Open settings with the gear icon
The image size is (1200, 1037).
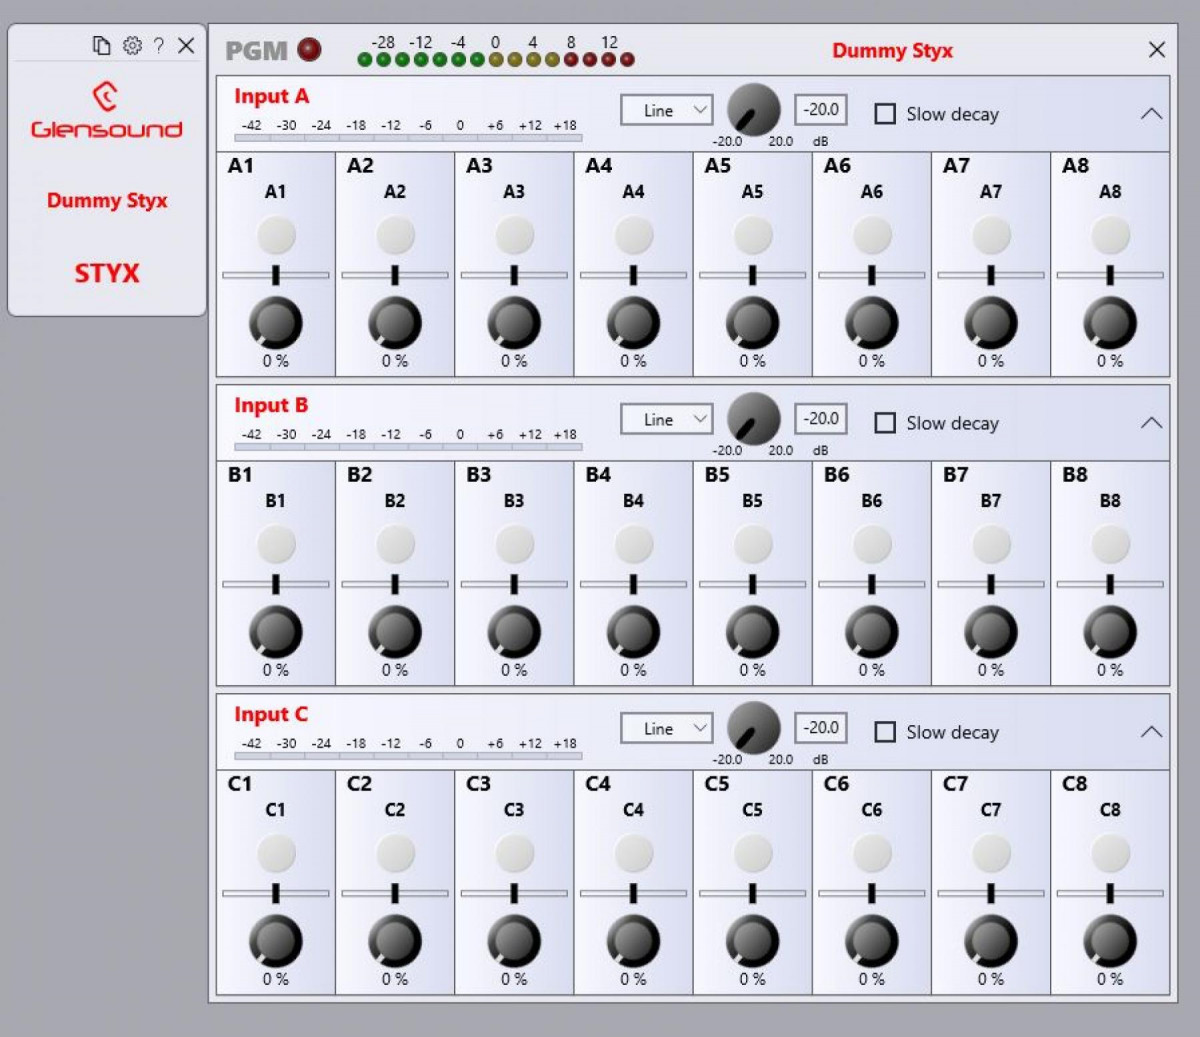tap(132, 45)
